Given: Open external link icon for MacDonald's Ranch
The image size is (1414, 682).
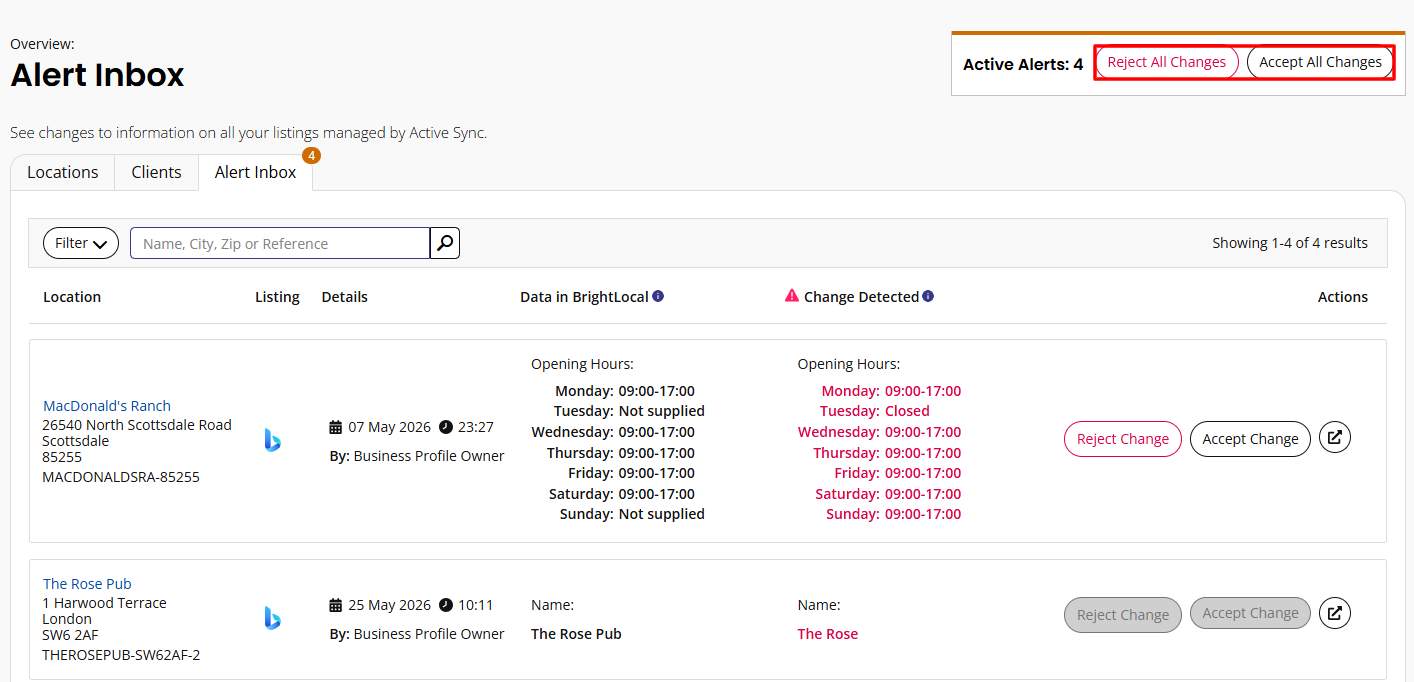Looking at the screenshot, I should (x=1335, y=438).
